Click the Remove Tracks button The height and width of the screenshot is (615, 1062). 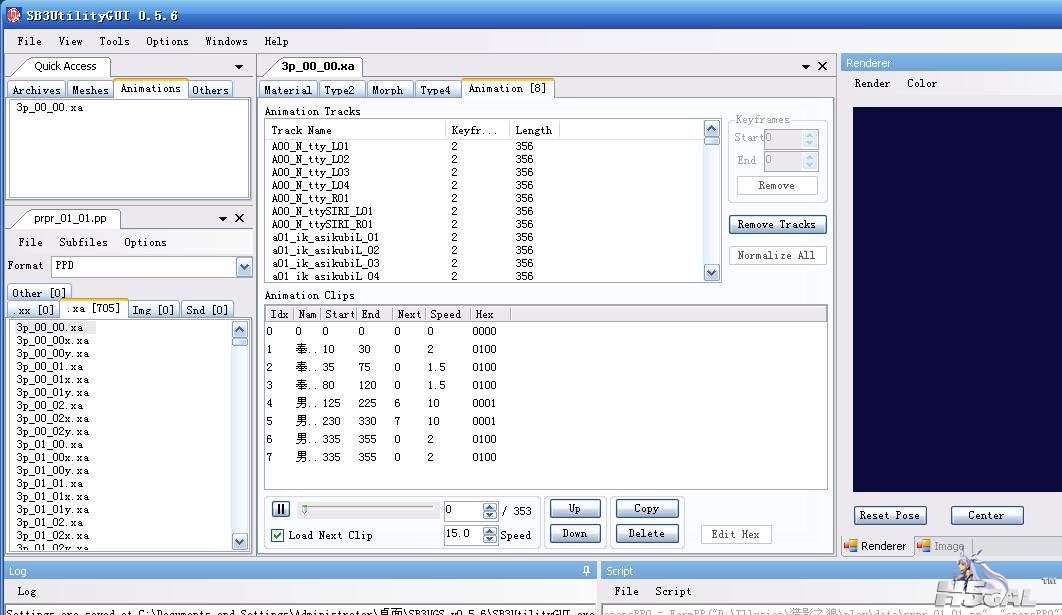(777, 225)
